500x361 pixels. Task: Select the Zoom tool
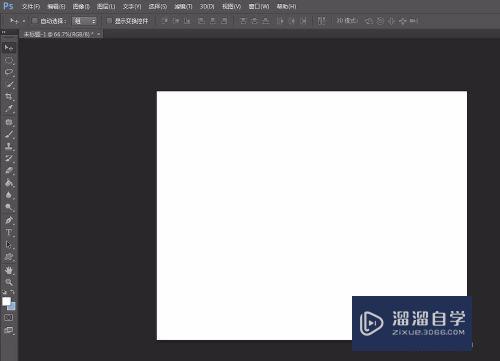(x=9, y=282)
